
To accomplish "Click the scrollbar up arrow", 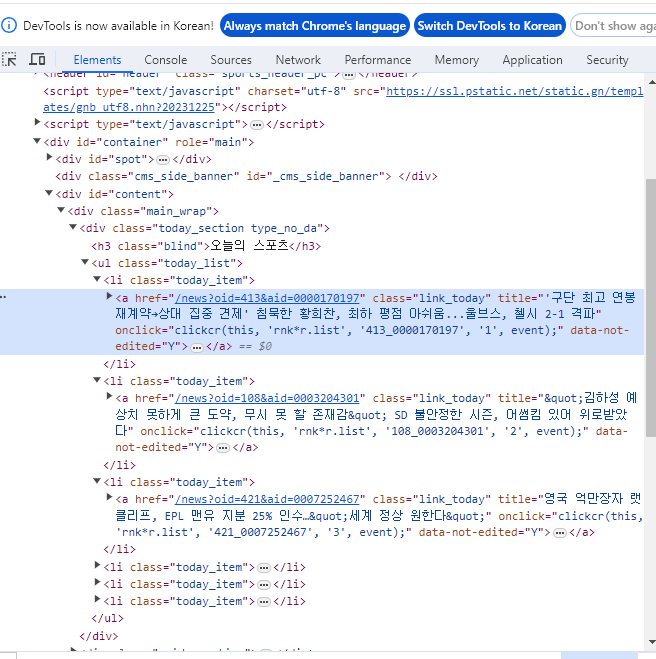I will [x=652, y=82].
